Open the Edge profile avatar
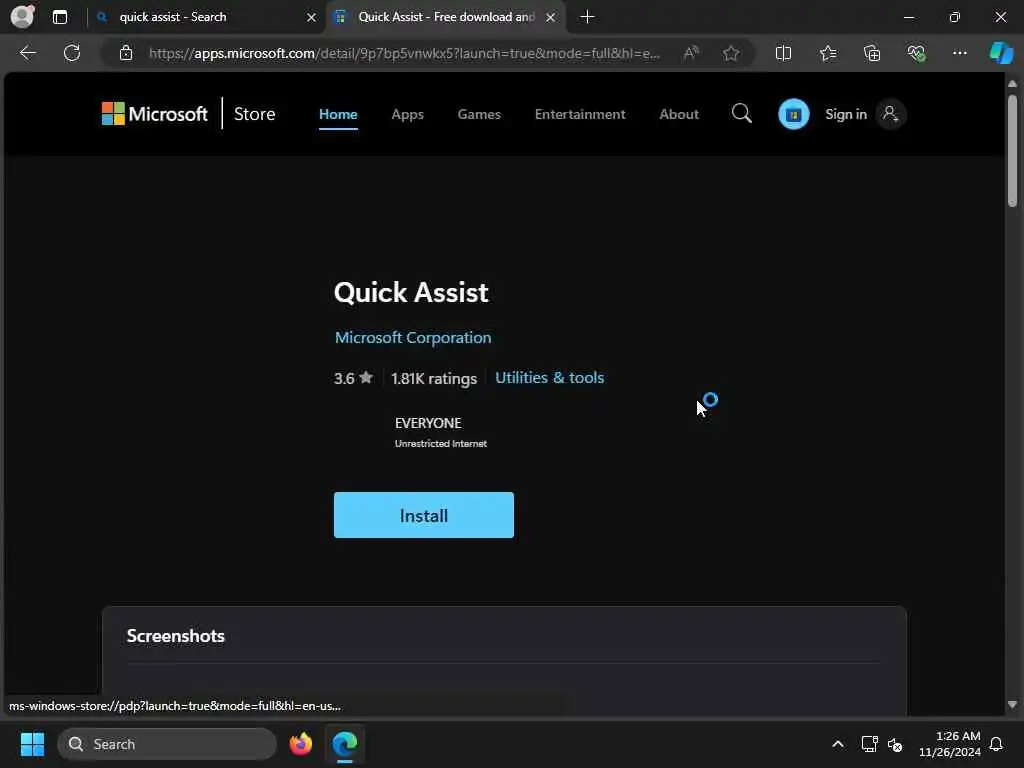 [22, 16]
